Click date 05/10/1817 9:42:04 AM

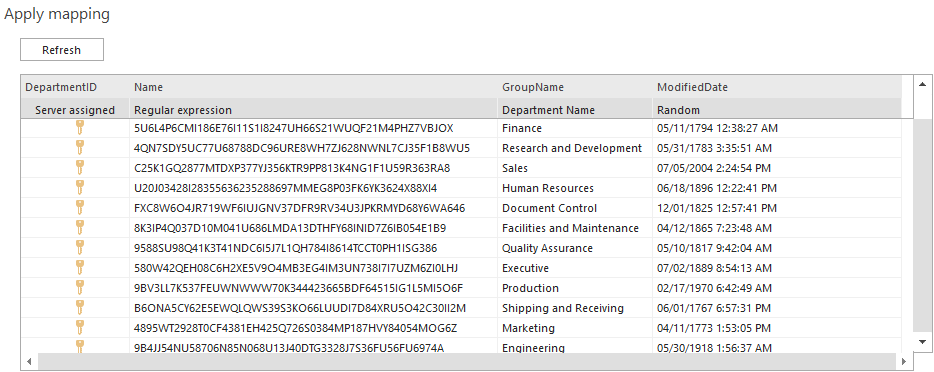coord(714,248)
